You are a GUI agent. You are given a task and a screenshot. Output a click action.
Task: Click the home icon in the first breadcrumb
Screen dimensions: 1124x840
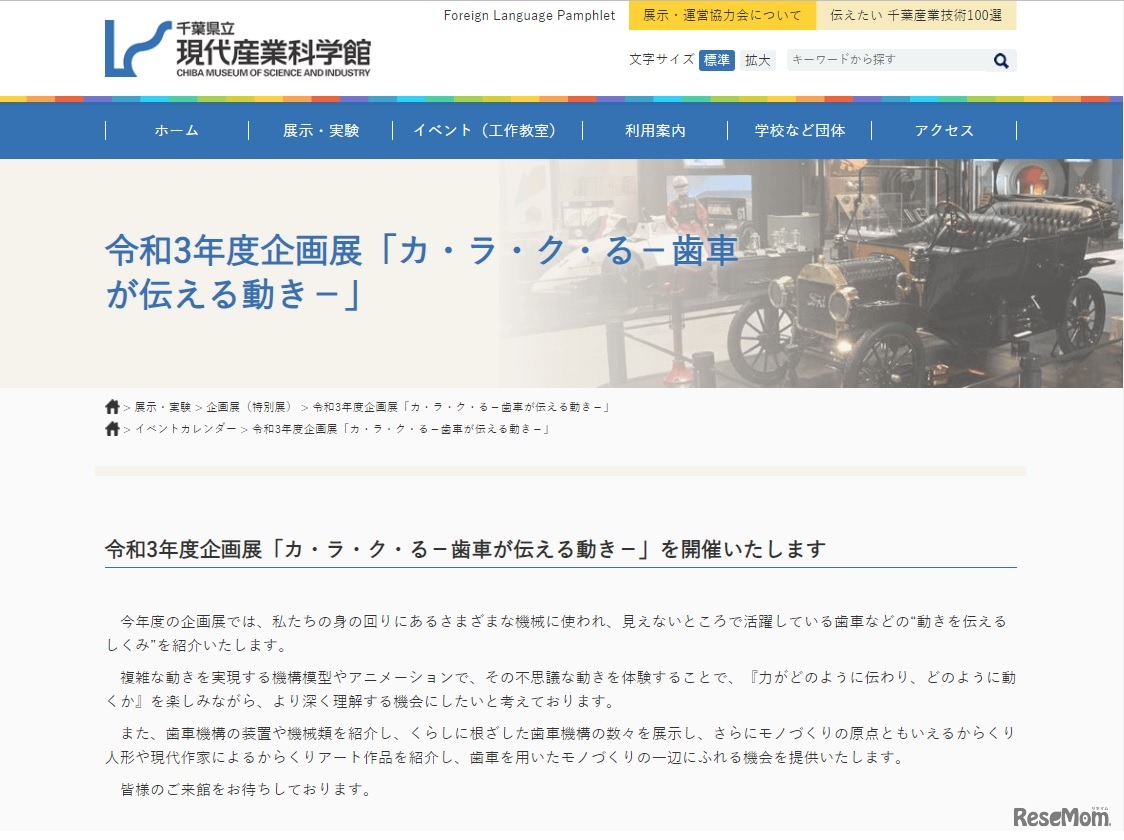111,406
